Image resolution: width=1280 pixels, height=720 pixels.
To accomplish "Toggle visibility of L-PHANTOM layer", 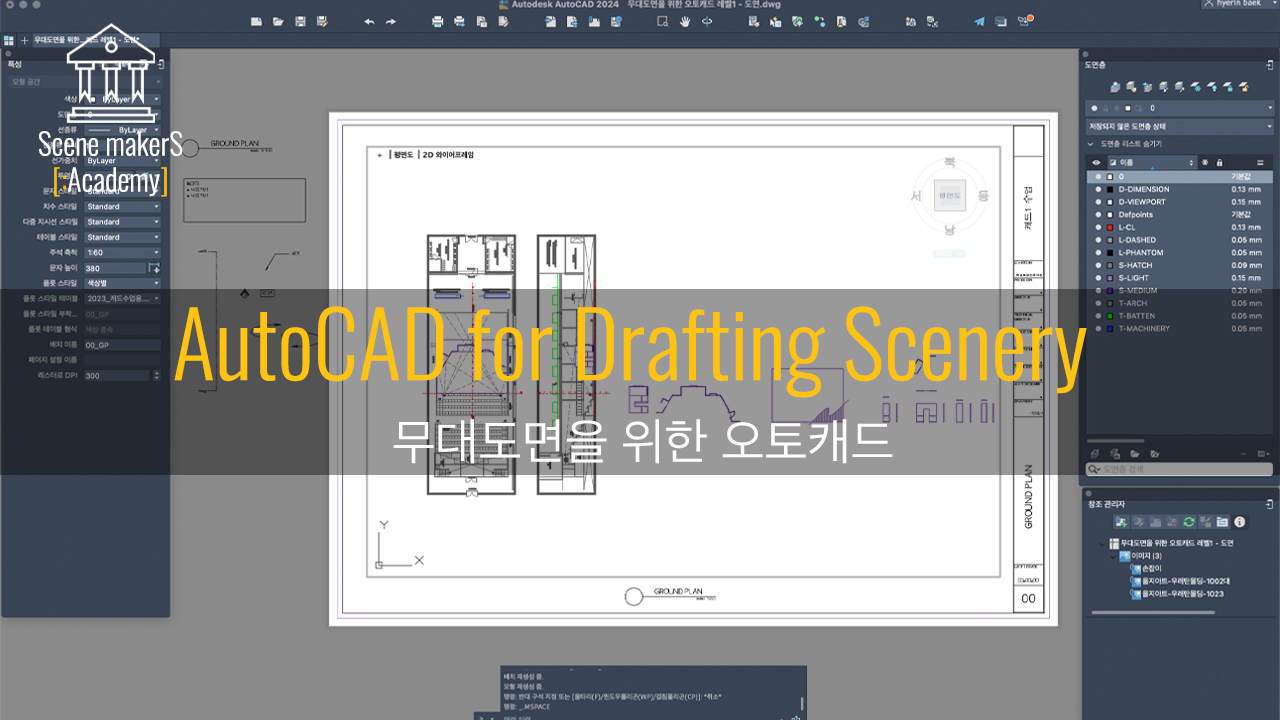I will (x=1098, y=252).
